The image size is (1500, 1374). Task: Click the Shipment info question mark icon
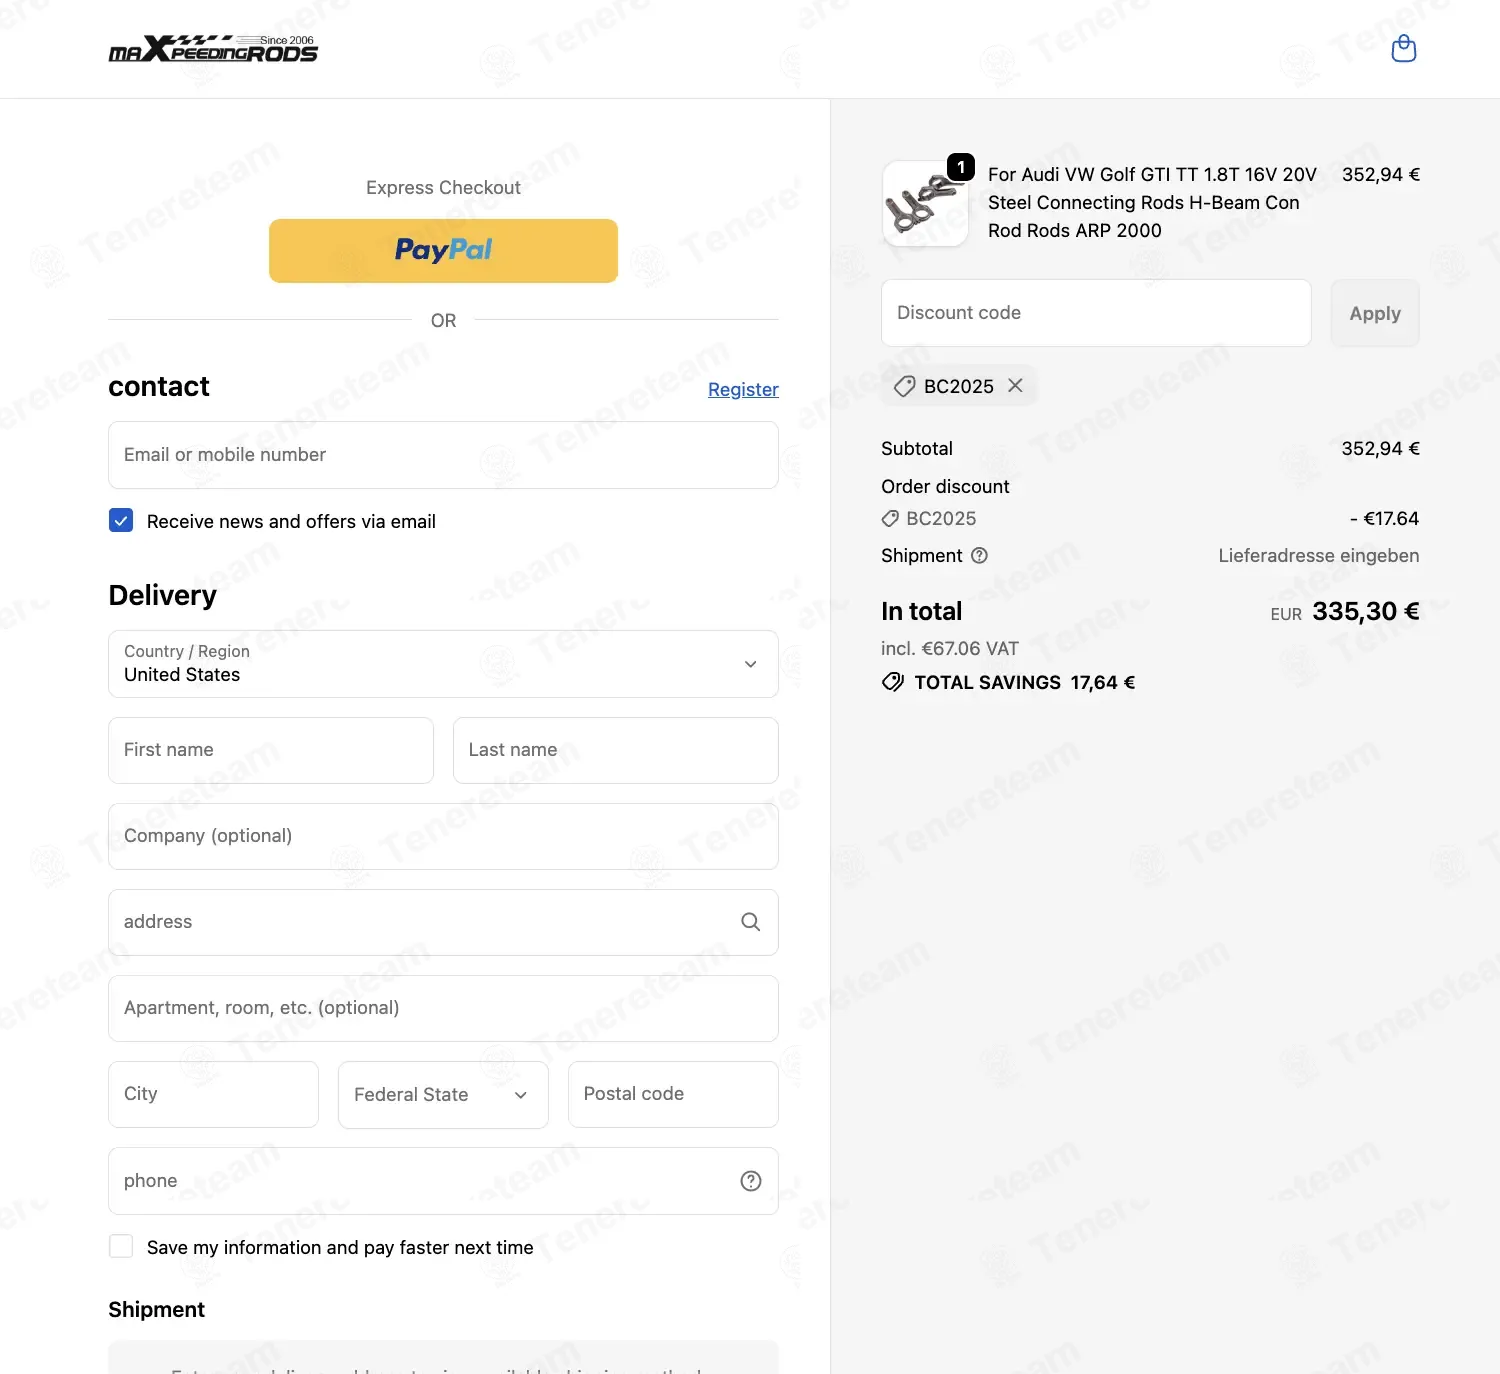[x=980, y=556]
